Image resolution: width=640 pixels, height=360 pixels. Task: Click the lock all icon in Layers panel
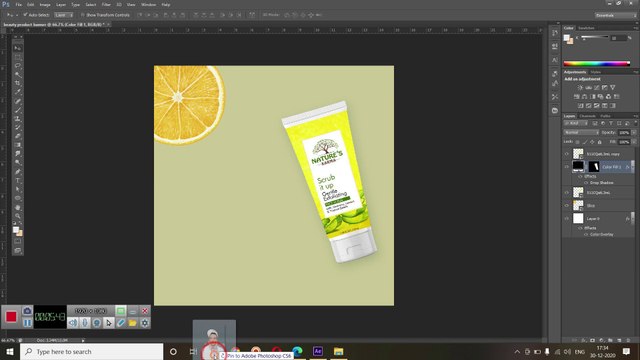pyautogui.click(x=600, y=142)
